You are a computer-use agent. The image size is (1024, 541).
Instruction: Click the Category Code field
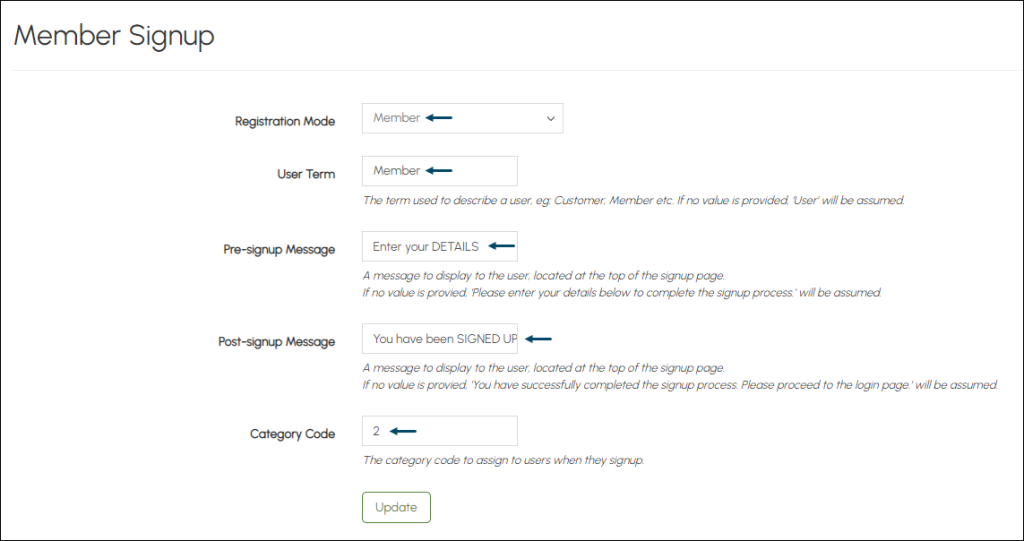coord(440,431)
